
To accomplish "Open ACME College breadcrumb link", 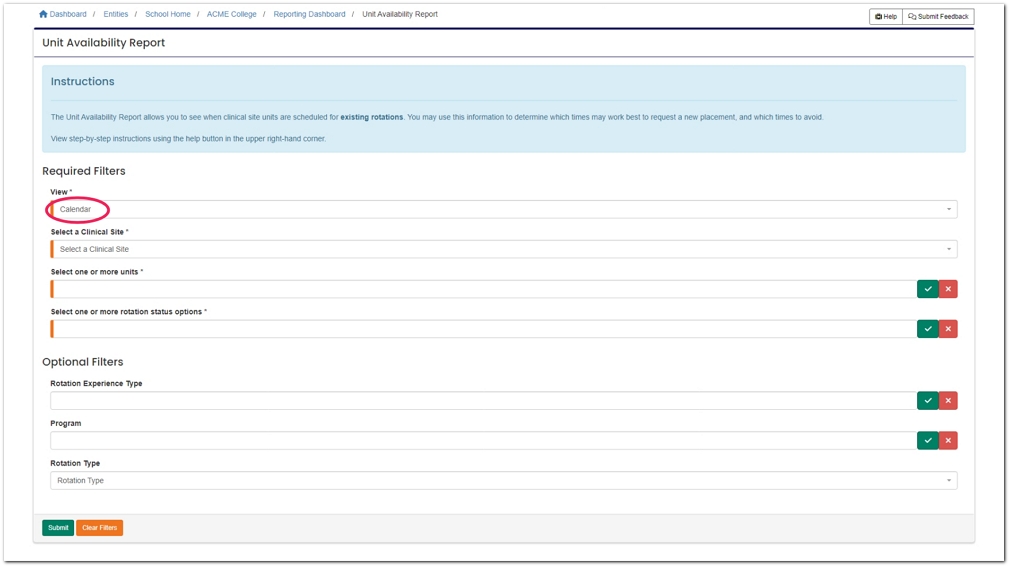I will pyautogui.click(x=232, y=14).
